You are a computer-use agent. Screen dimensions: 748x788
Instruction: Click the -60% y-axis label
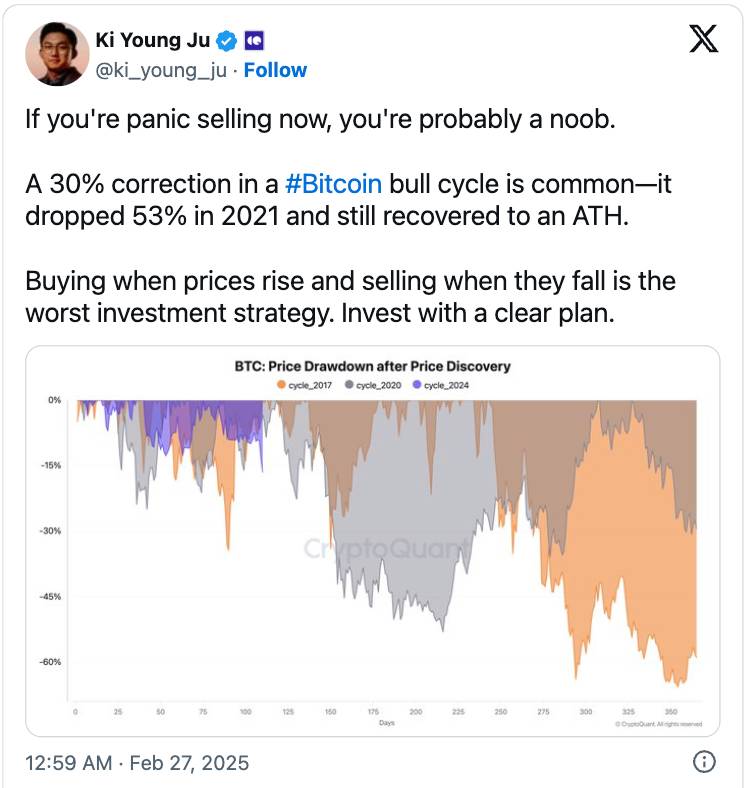coord(50,662)
